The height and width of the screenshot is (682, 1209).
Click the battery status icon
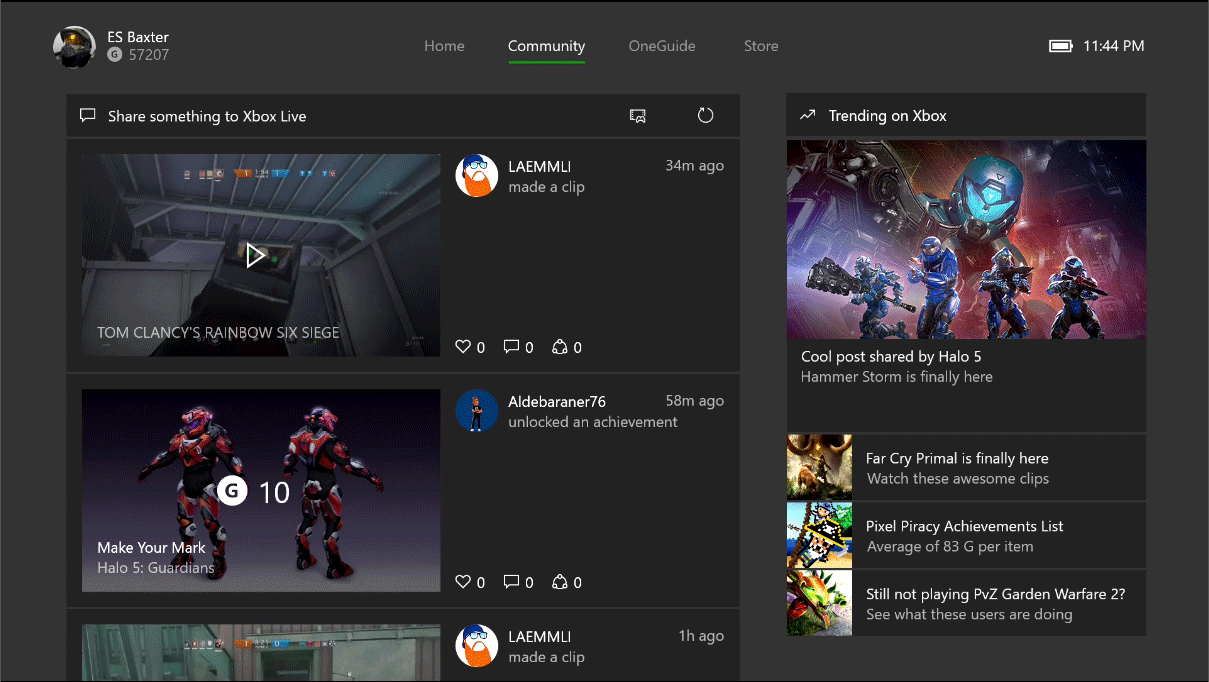pos(1060,46)
